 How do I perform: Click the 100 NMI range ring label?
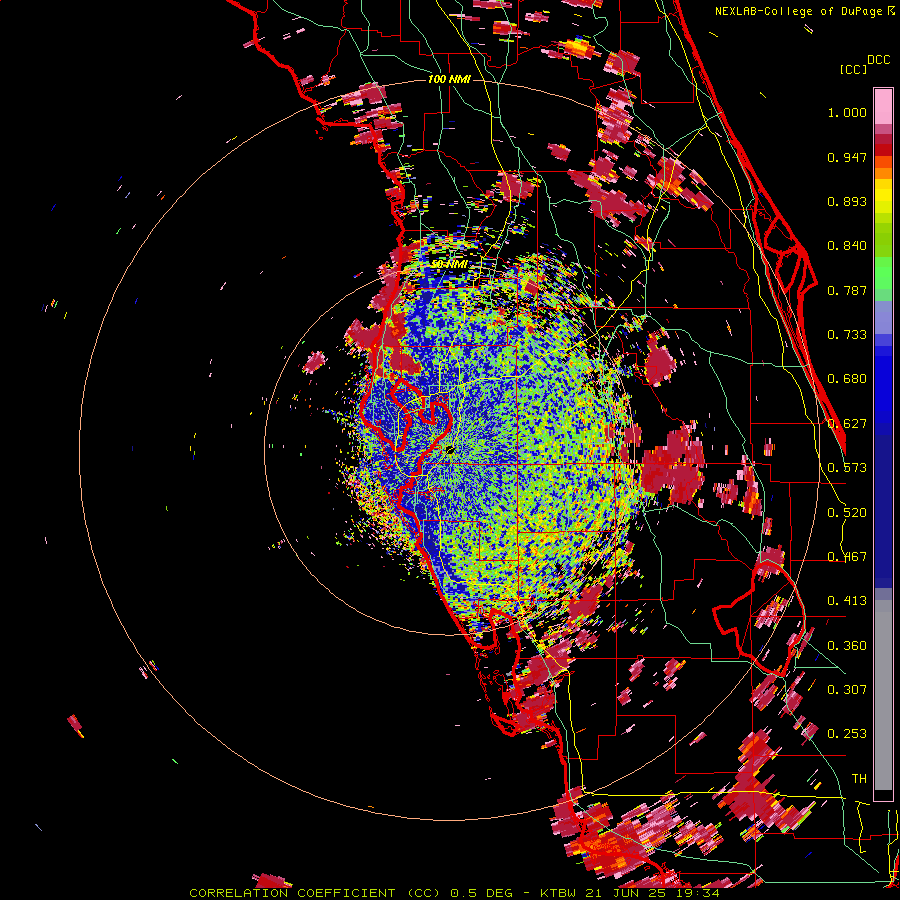449,79
